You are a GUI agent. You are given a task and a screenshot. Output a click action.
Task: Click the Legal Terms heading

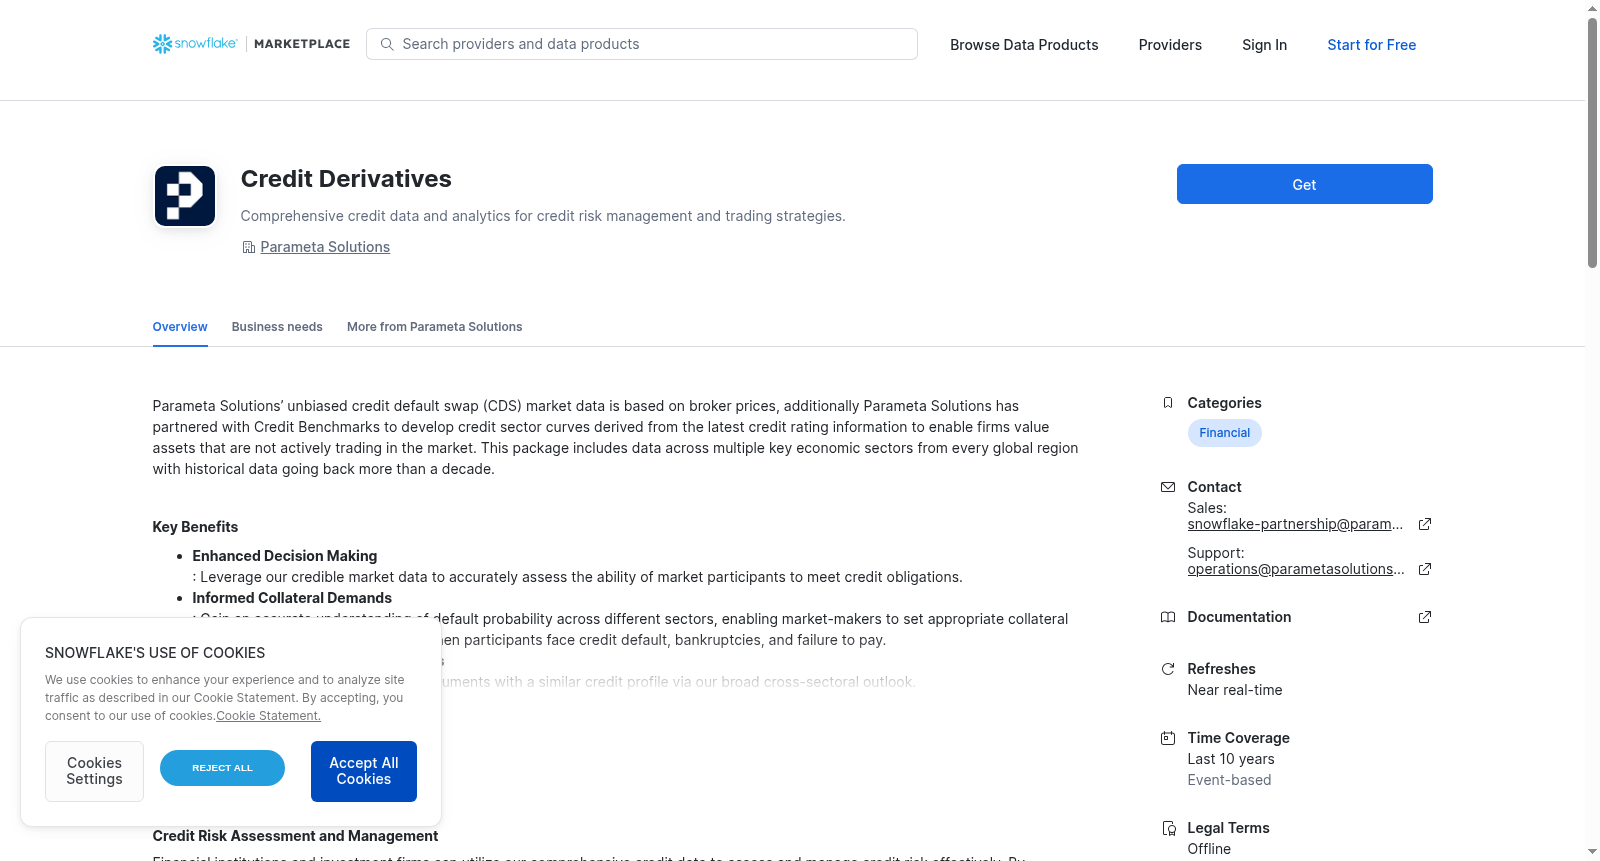[x=1228, y=828]
